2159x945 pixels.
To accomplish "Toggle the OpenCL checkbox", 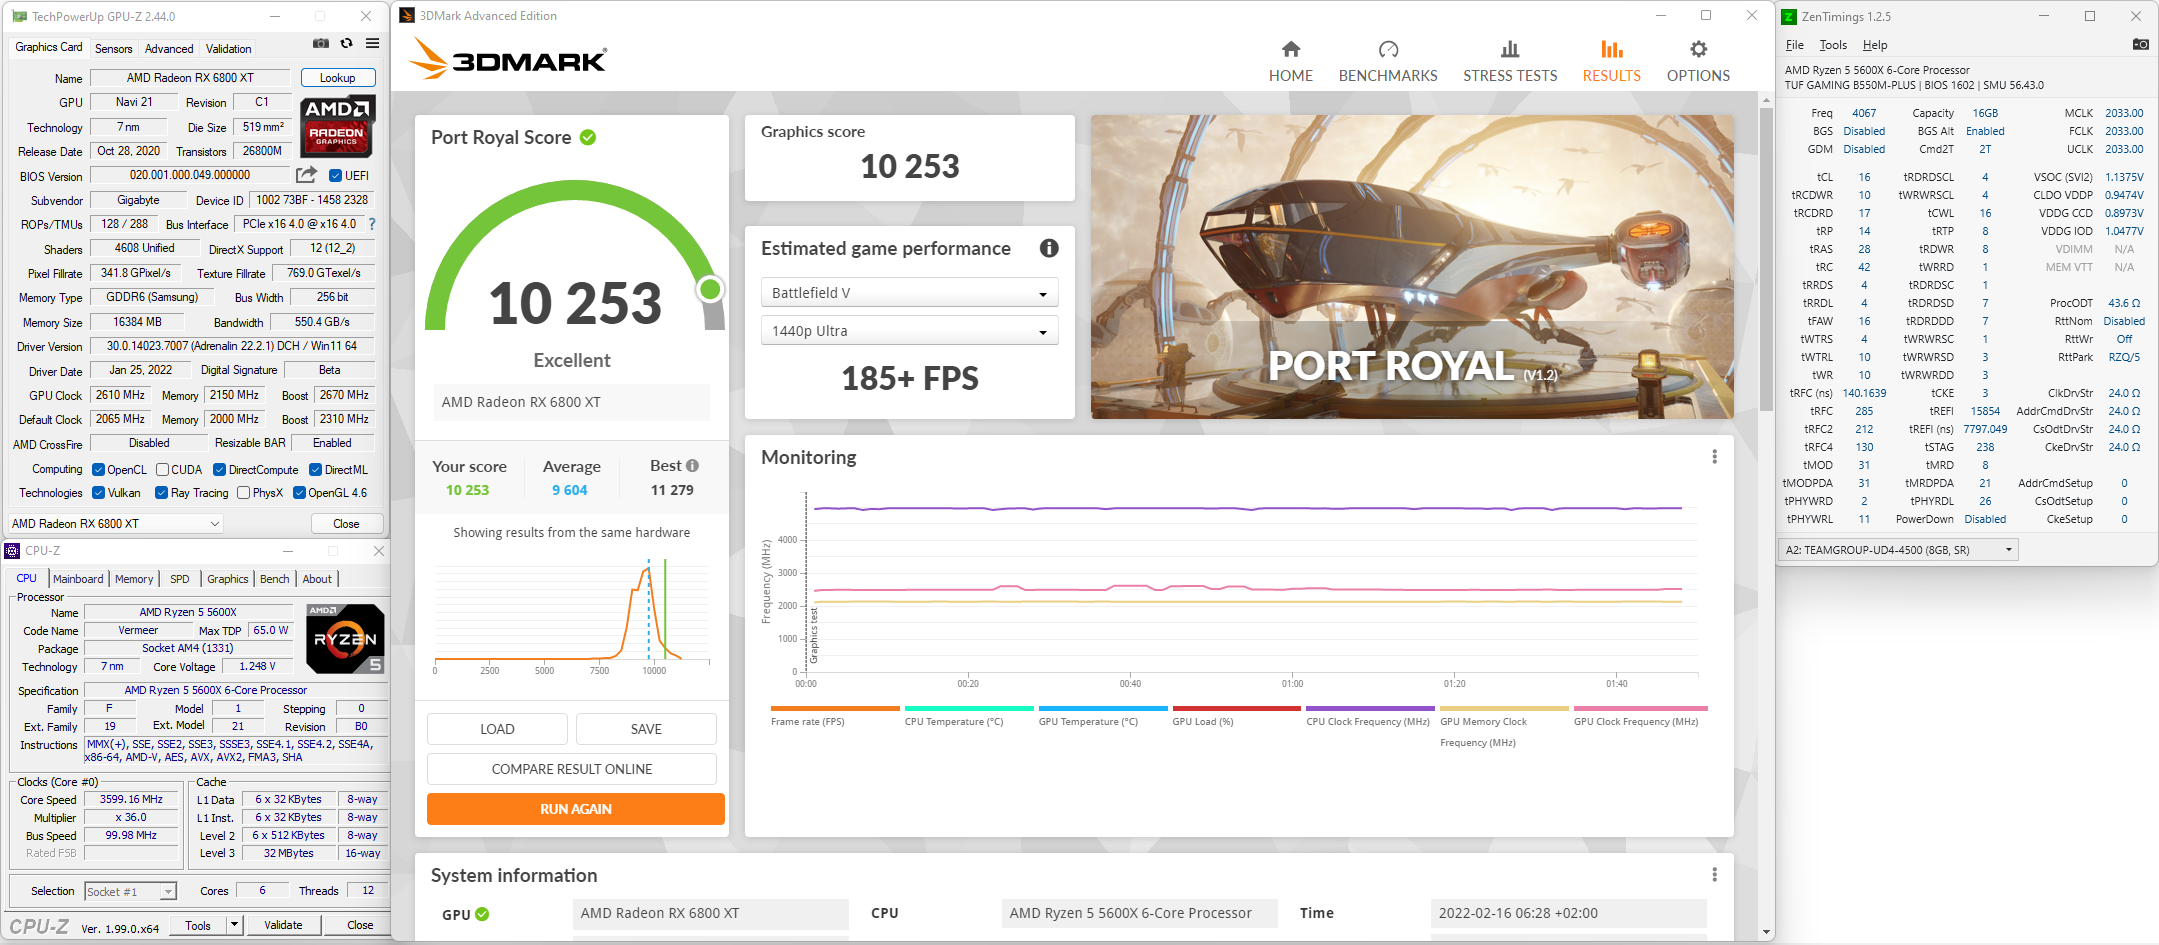I will point(98,470).
